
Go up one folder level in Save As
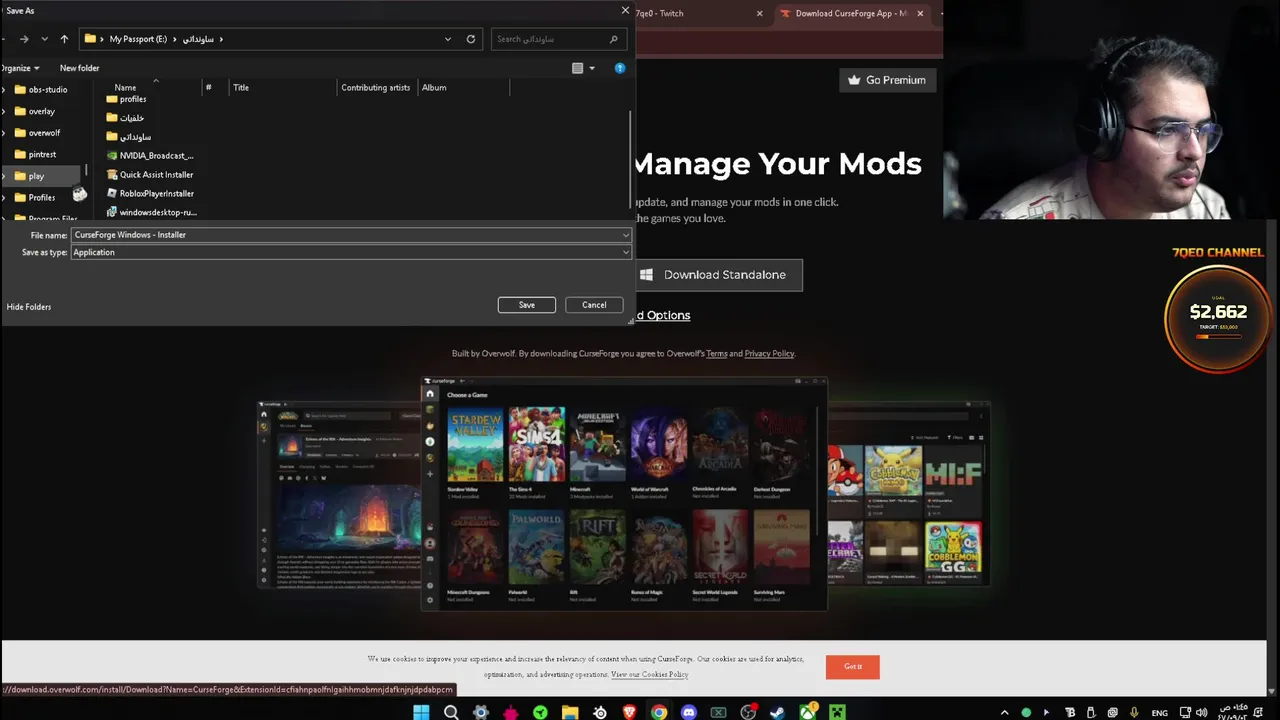pyautogui.click(x=64, y=39)
